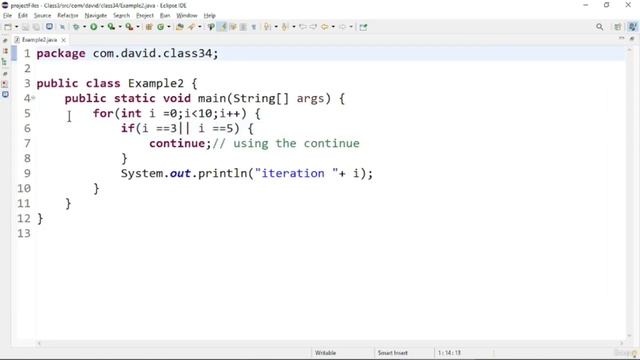
Task: Expand the Run configurations dropdown arrow
Action: tap(102, 27)
